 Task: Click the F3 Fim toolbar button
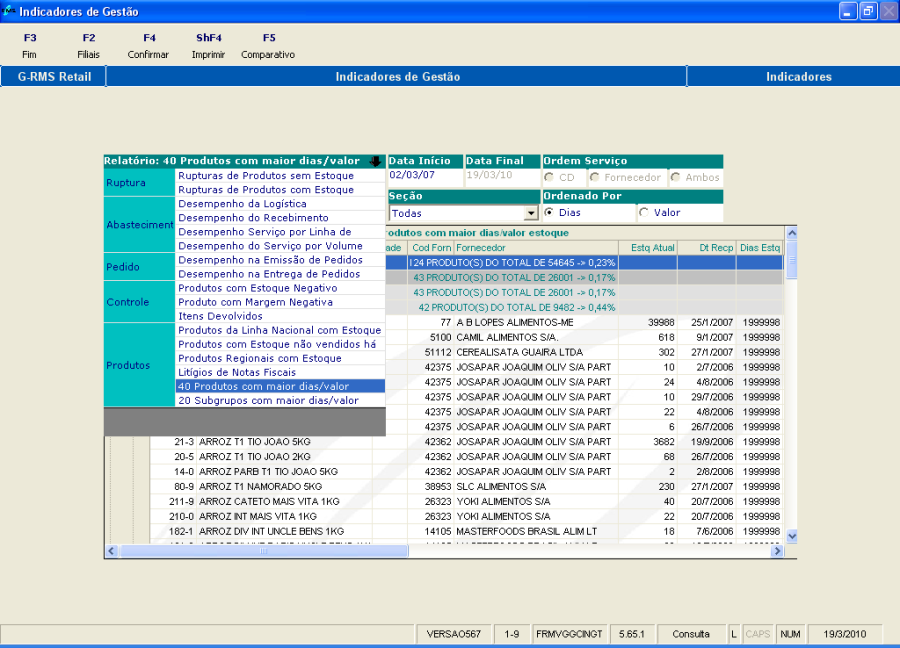(29, 46)
